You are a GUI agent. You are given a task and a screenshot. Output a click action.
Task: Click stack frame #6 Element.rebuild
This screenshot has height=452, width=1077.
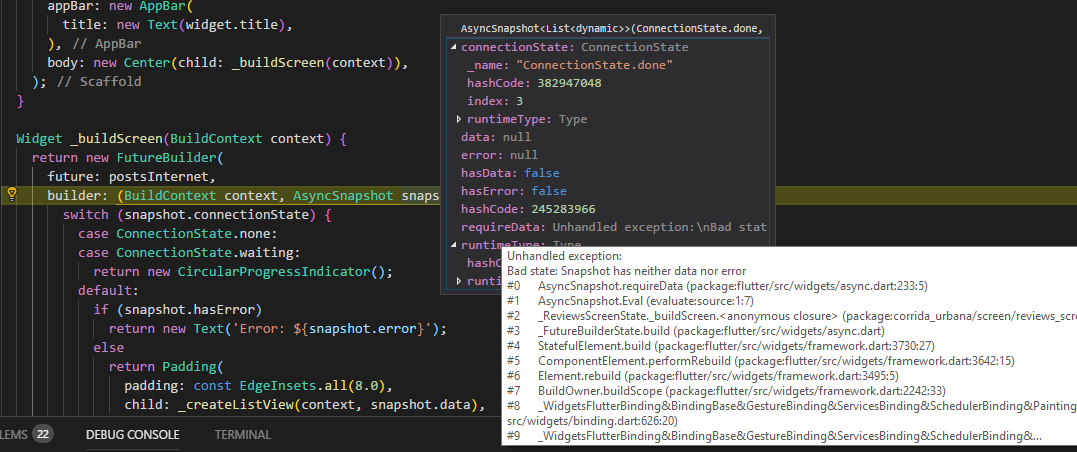tap(702, 376)
